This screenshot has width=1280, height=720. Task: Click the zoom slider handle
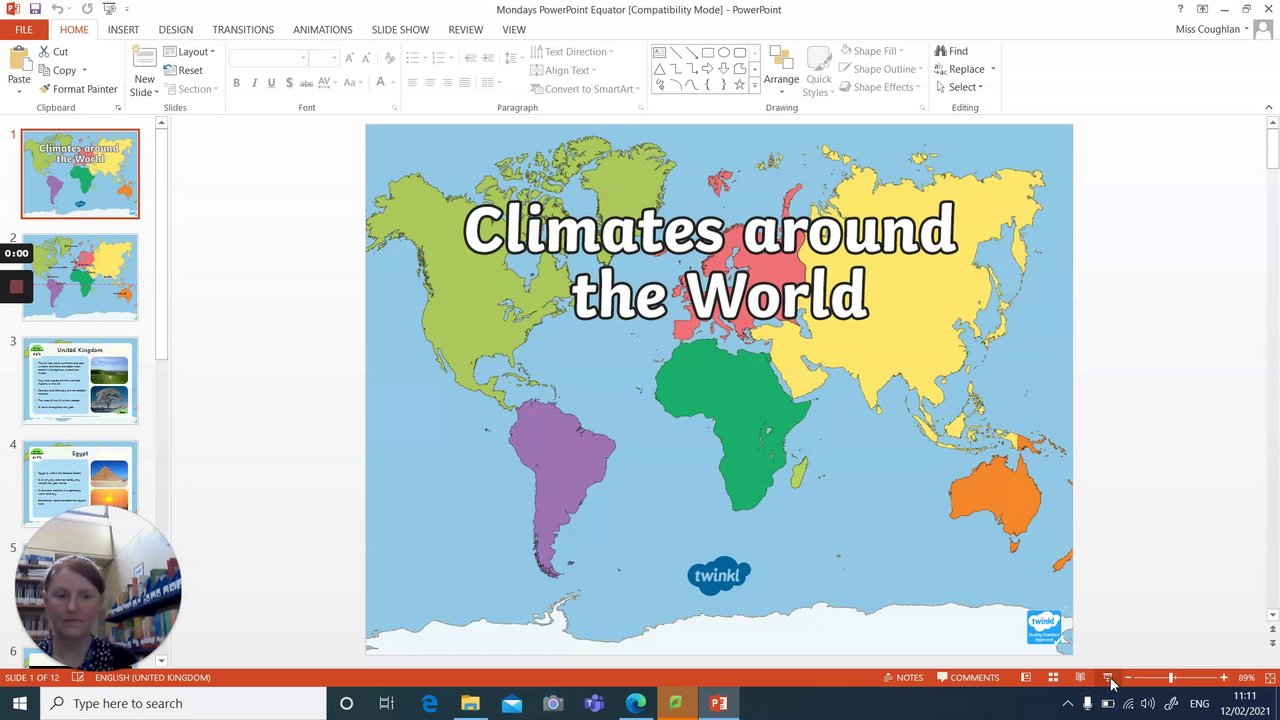[1171, 677]
